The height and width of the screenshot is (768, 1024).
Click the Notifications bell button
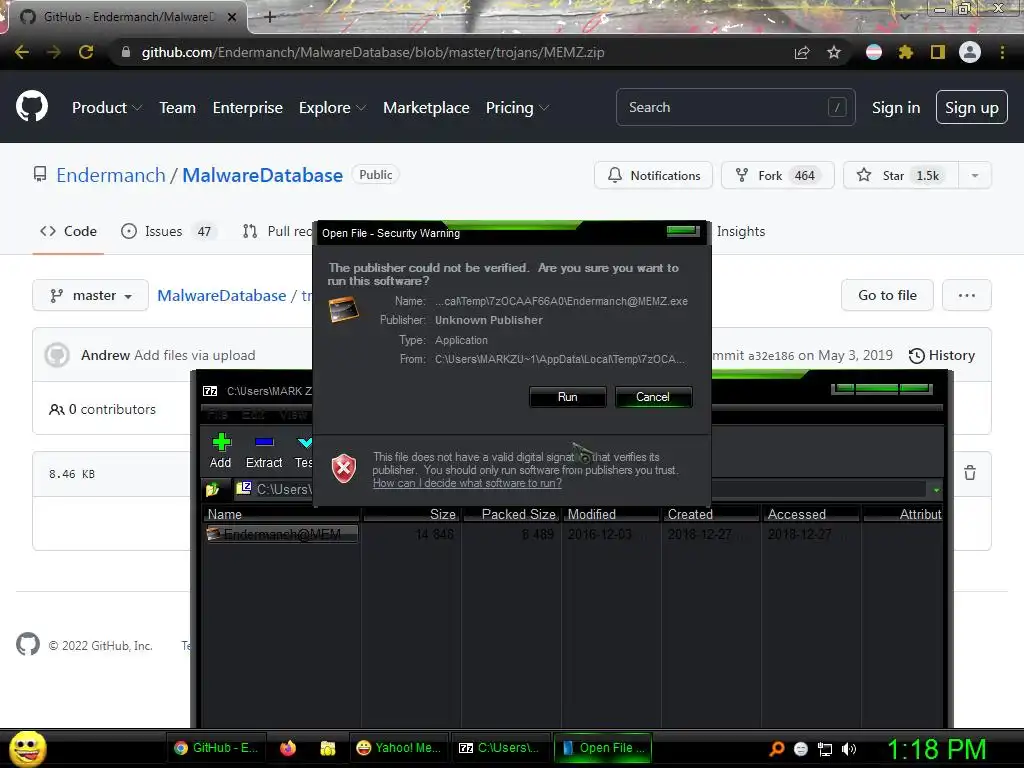(653, 175)
